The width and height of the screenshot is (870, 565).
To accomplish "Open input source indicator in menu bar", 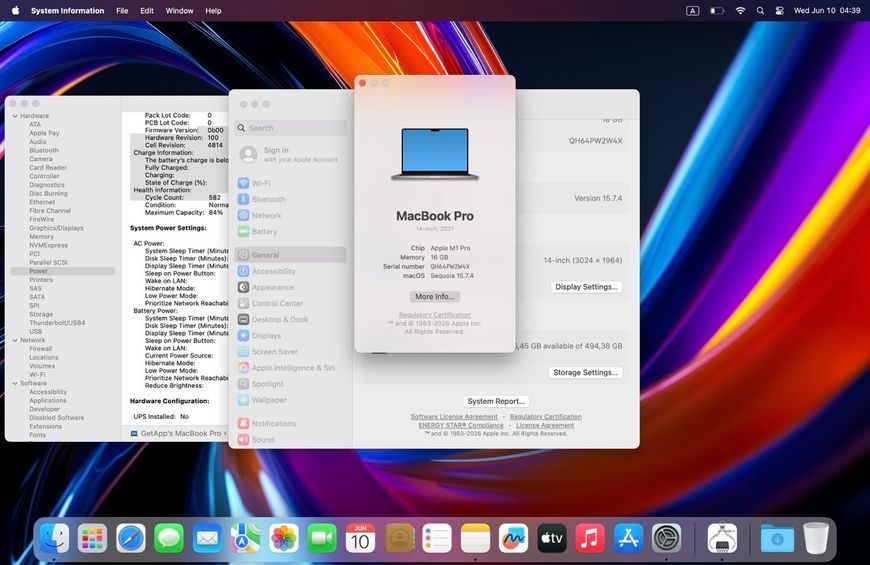I will click(692, 11).
